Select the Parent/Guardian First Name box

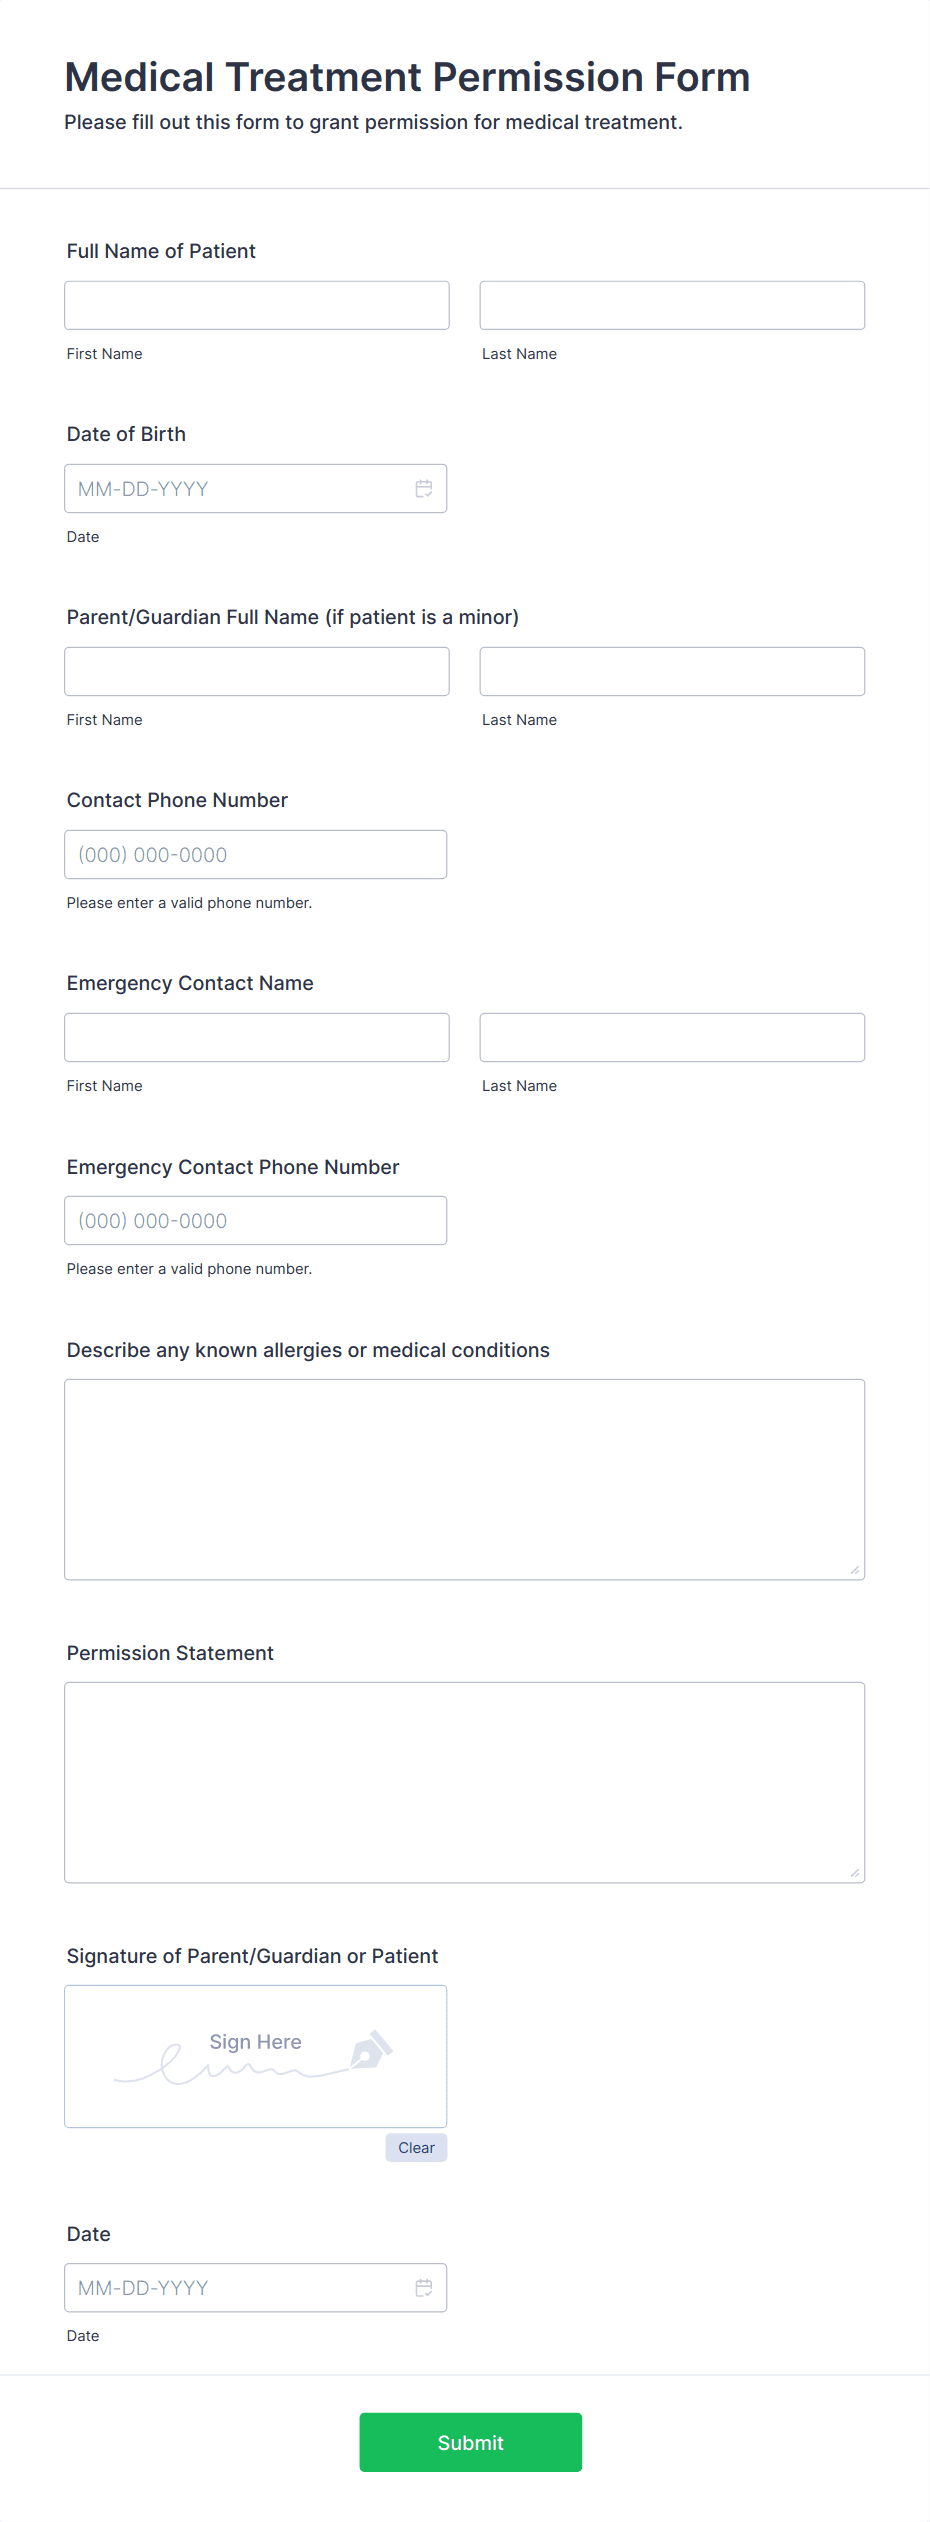click(x=256, y=671)
